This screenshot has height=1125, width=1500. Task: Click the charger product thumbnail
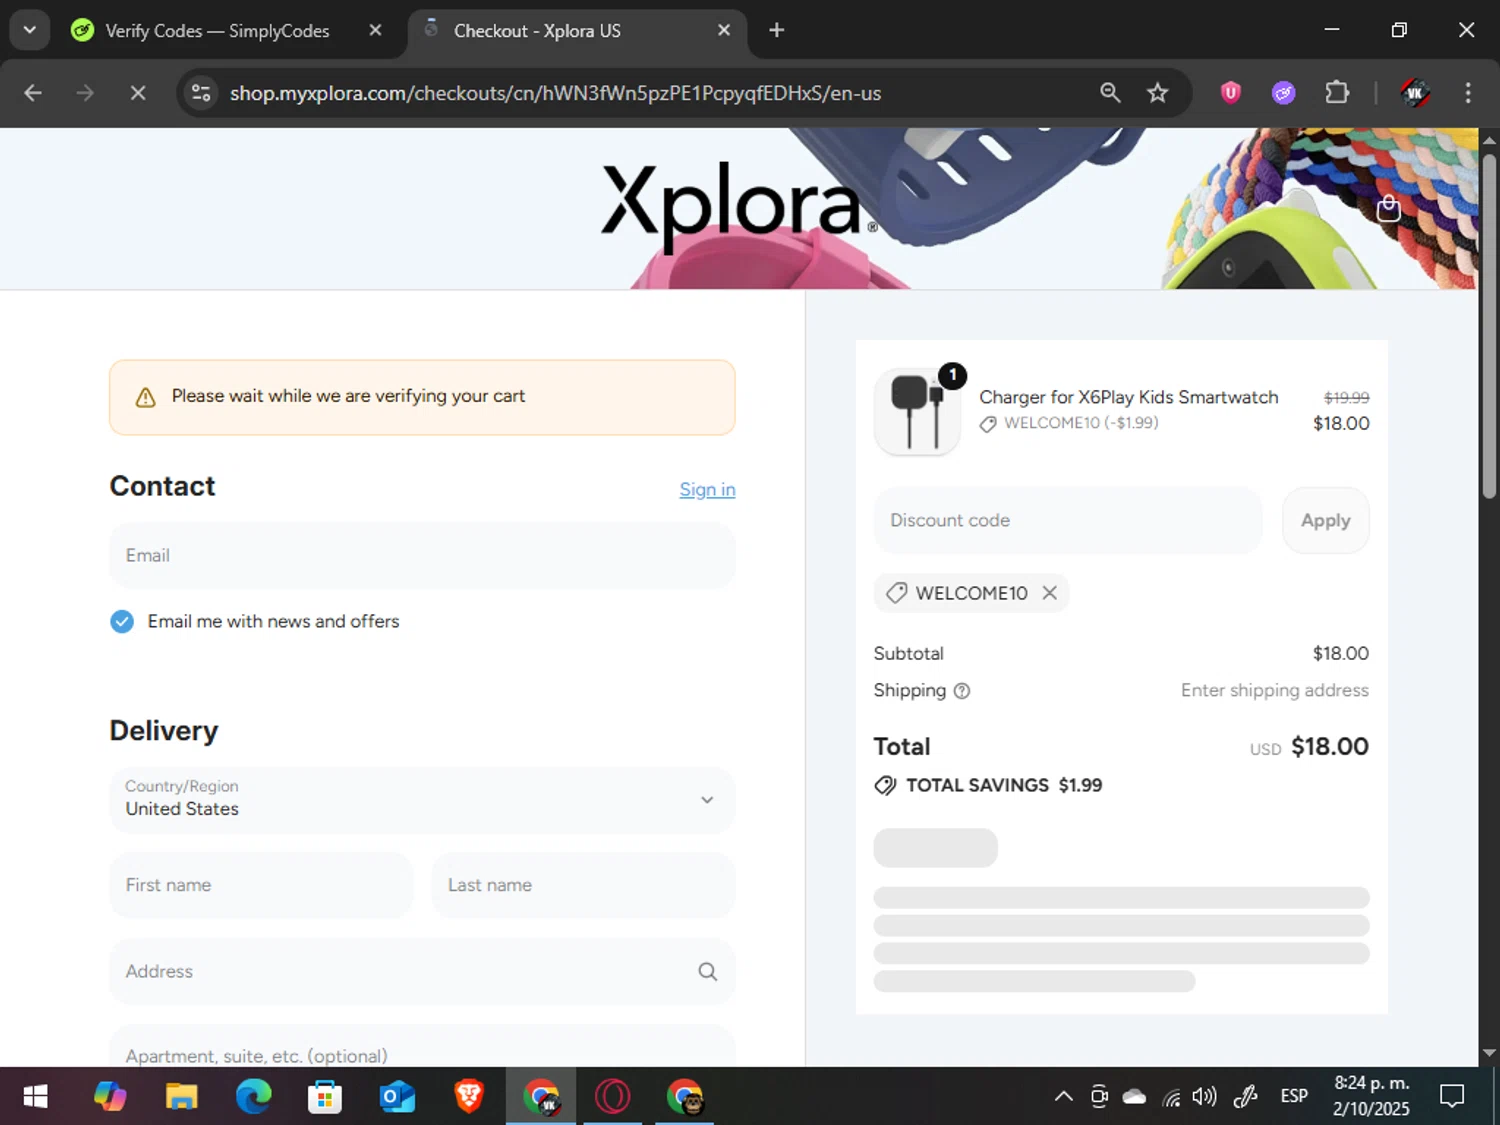click(x=917, y=412)
